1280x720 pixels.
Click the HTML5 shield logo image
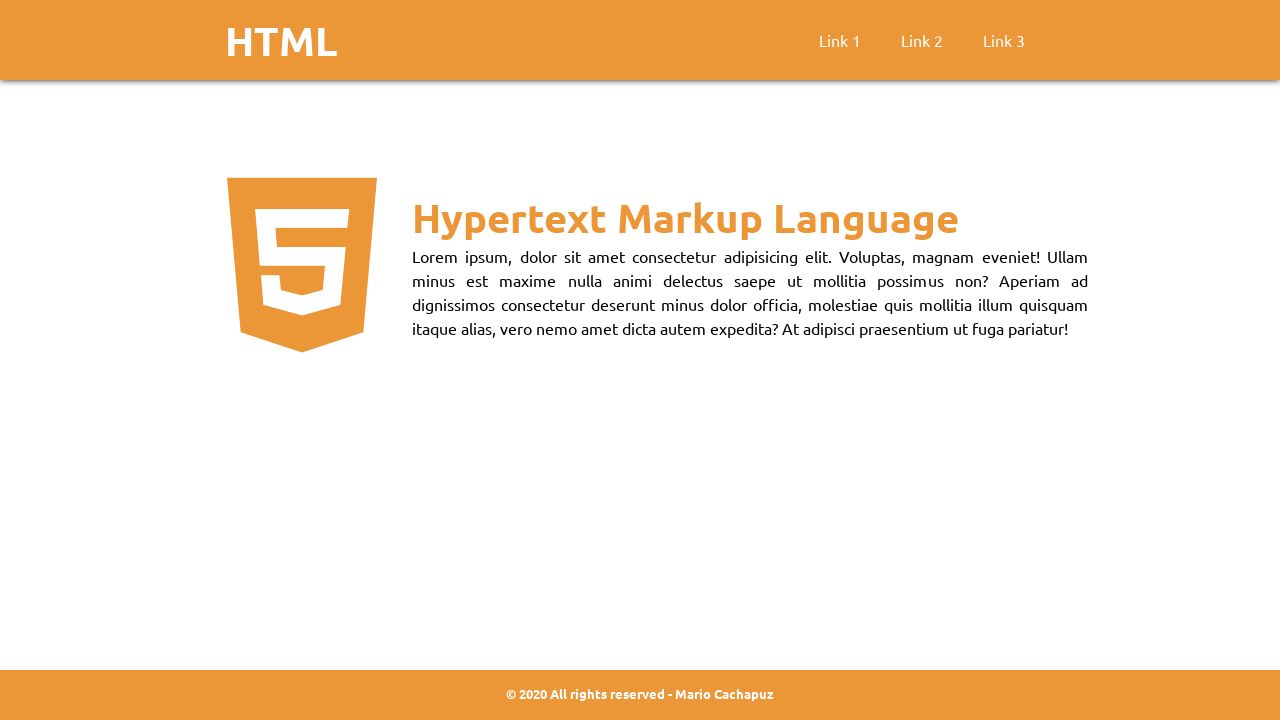tap(302, 265)
